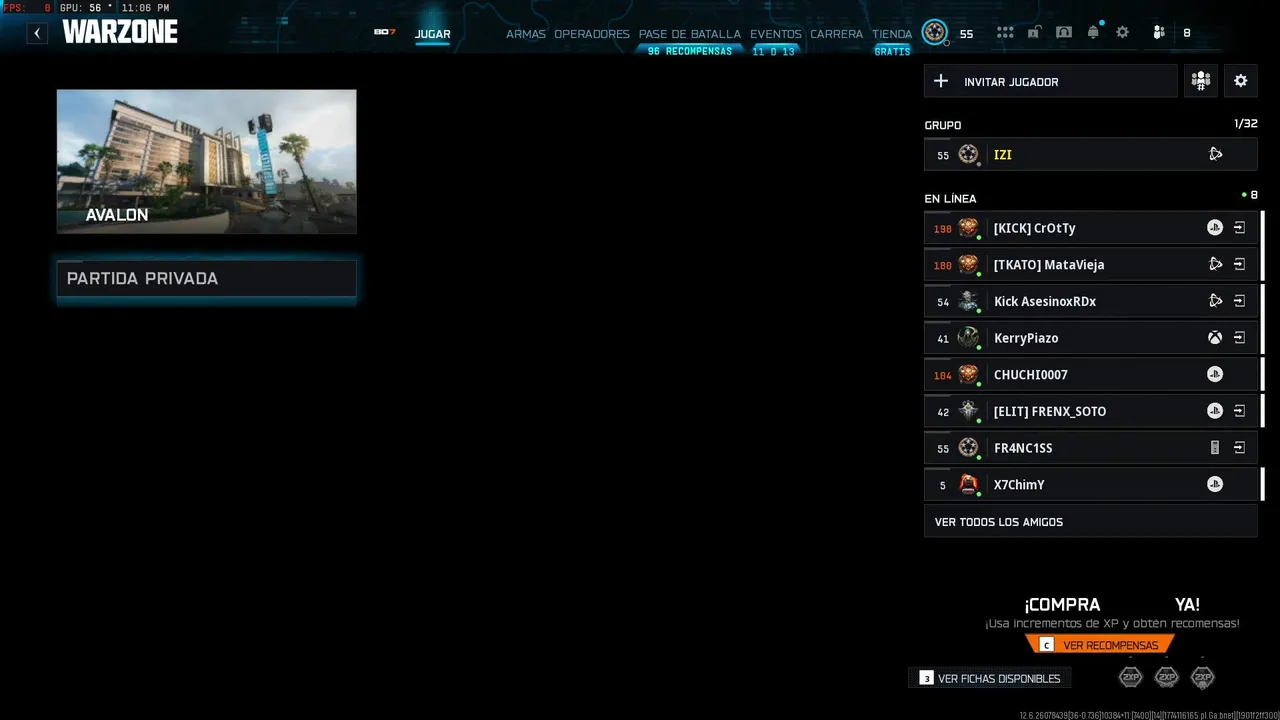Select friend [TKATO] MataVieja

pyautogui.click(x=1091, y=265)
